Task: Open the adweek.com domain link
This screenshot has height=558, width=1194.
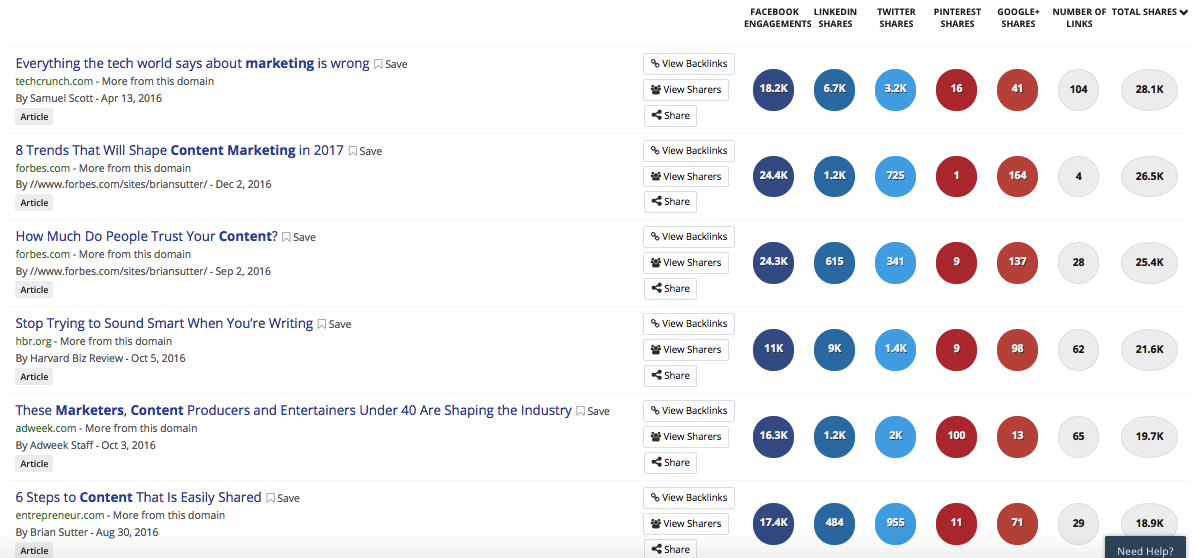Action: tap(46, 429)
